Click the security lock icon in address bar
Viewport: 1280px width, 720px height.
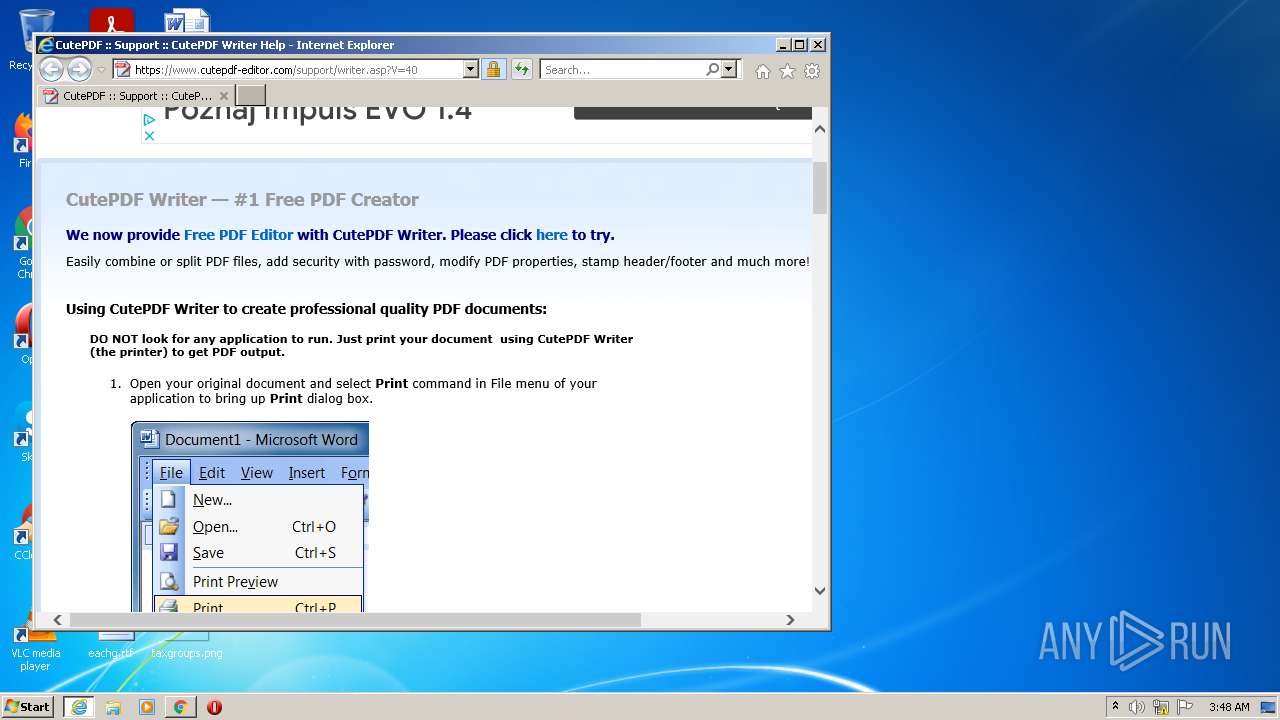tap(493, 69)
